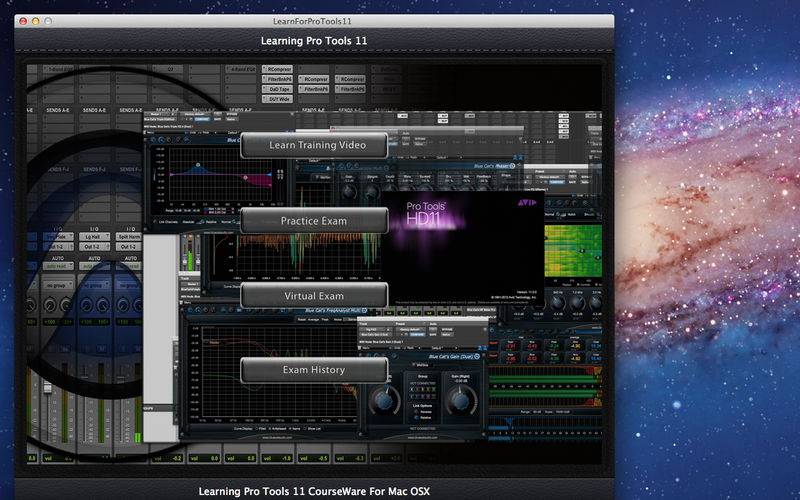
Task: Open the Learn Training Video section
Action: 314,145
